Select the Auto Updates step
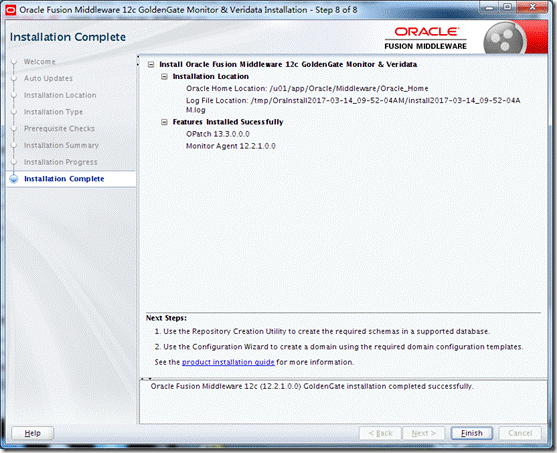The width and height of the screenshot is (557, 453). point(48,79)
